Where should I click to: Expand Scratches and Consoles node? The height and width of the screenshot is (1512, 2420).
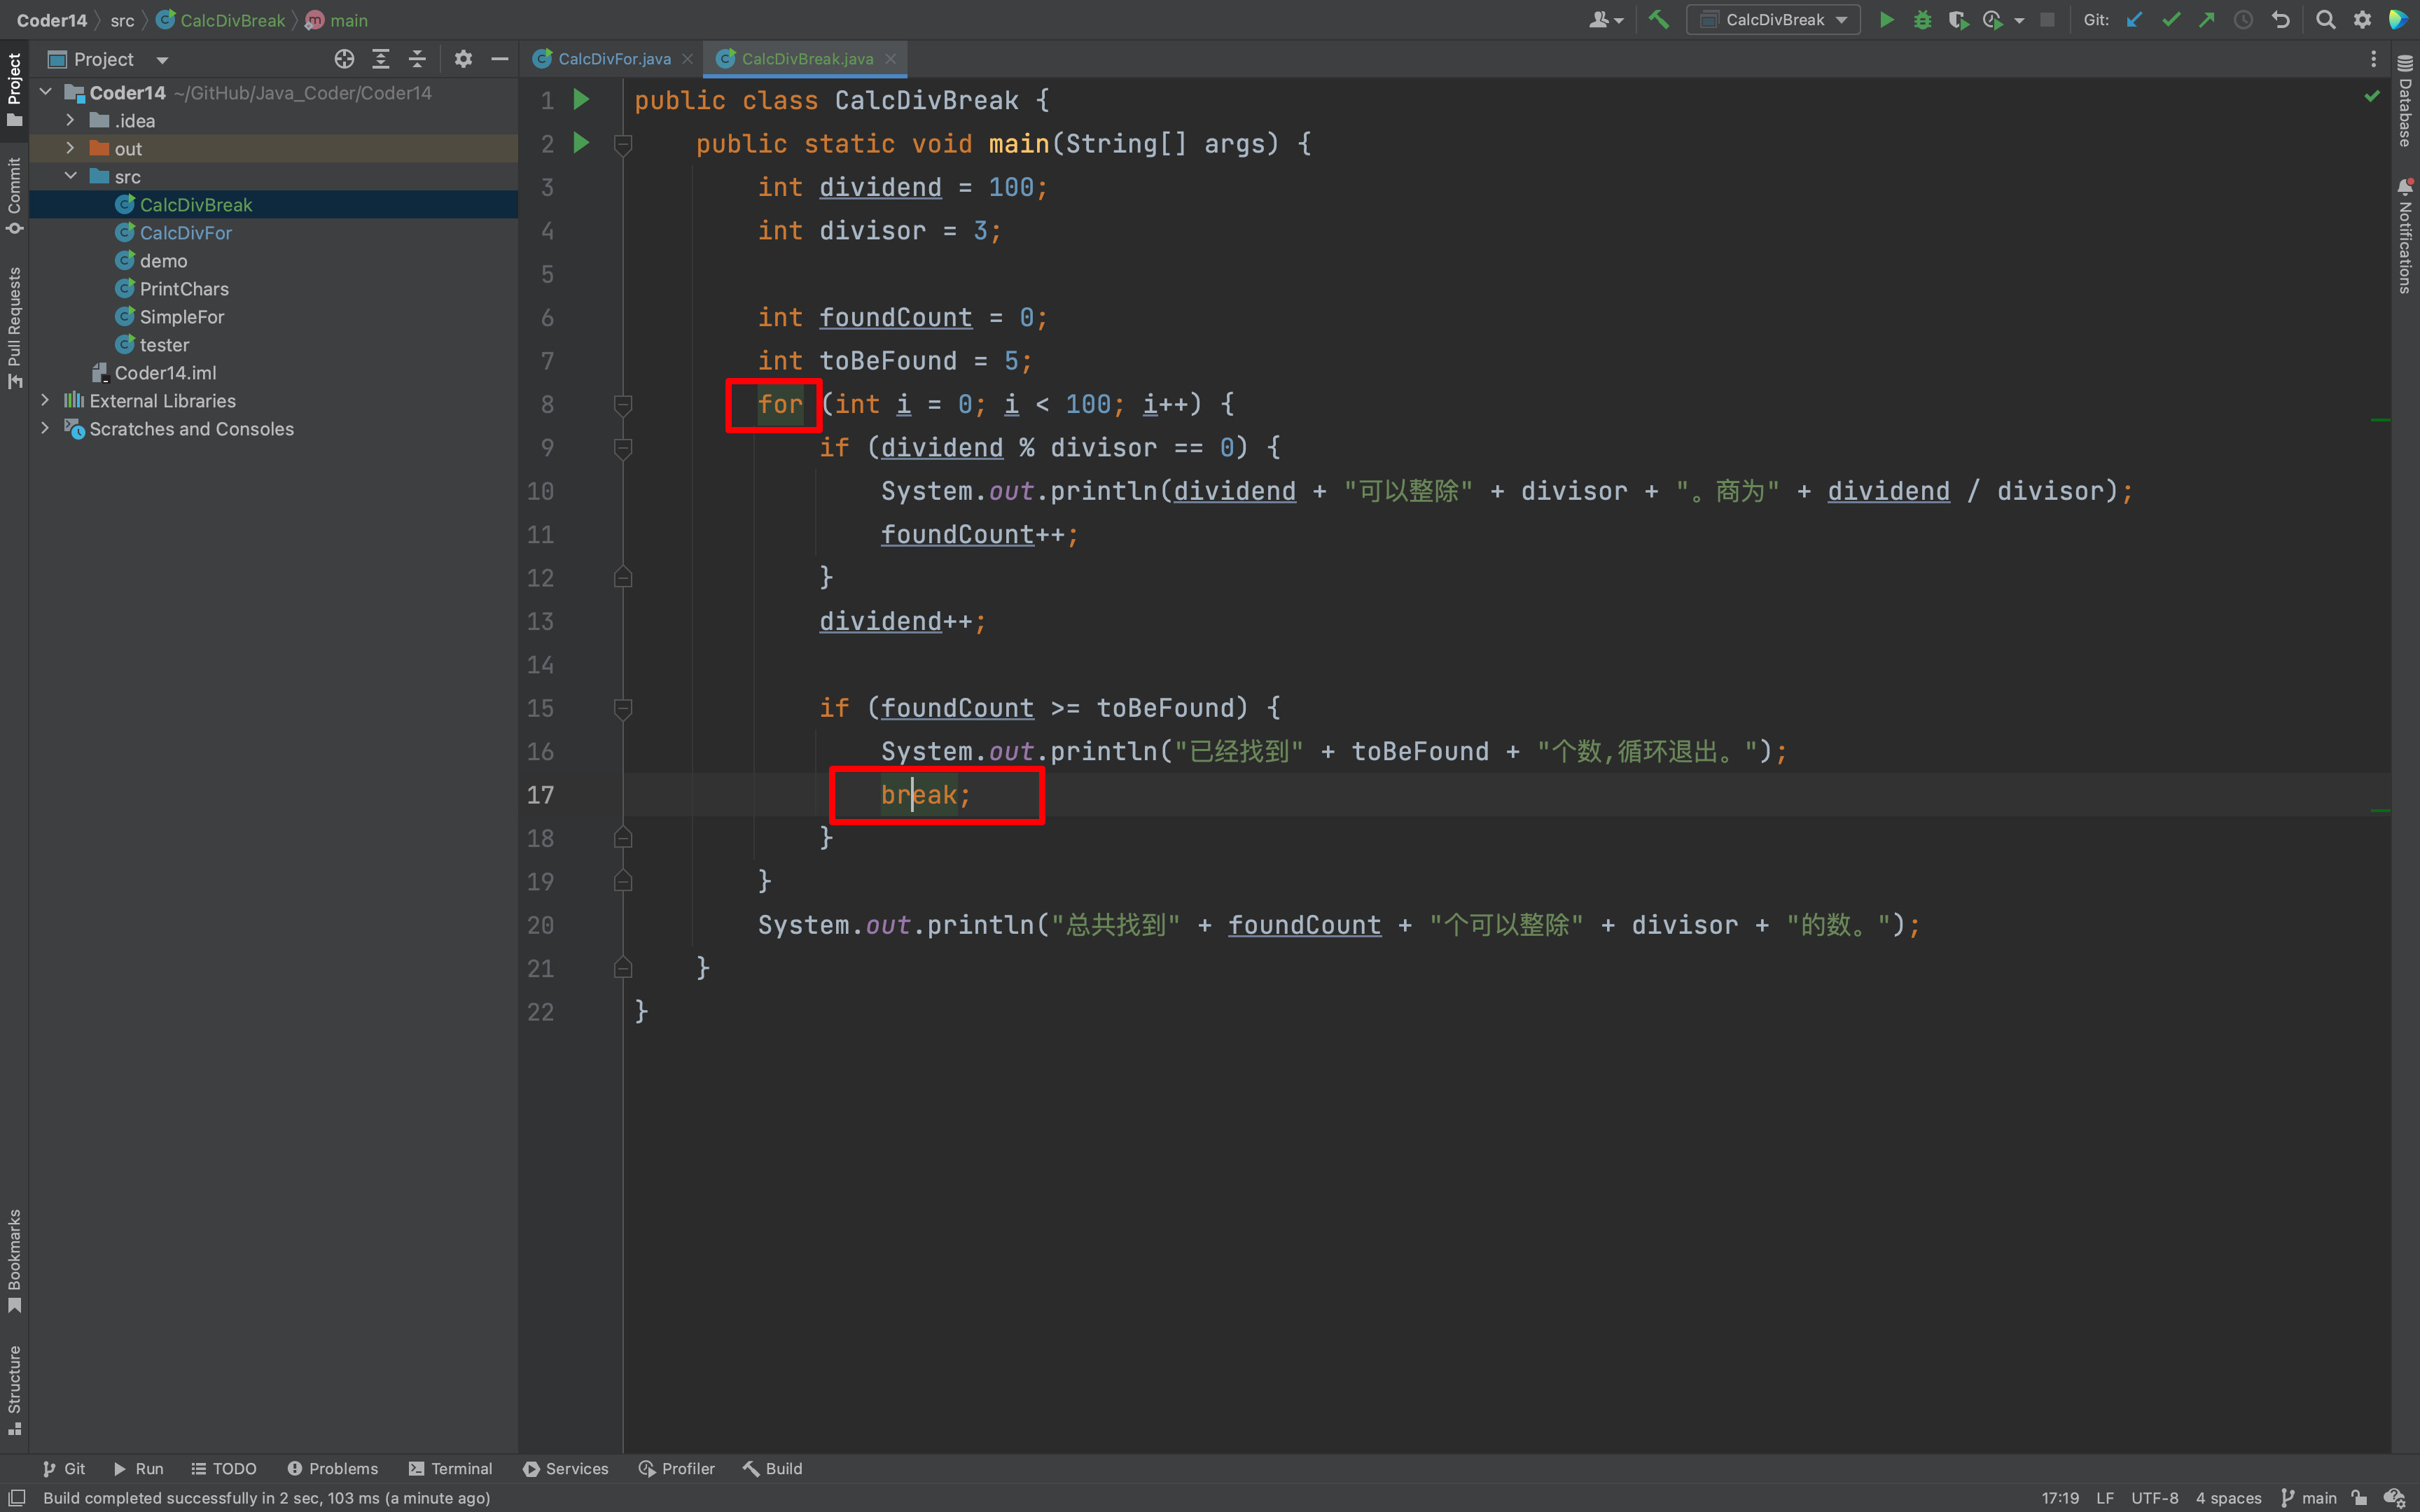coord(45,428)
